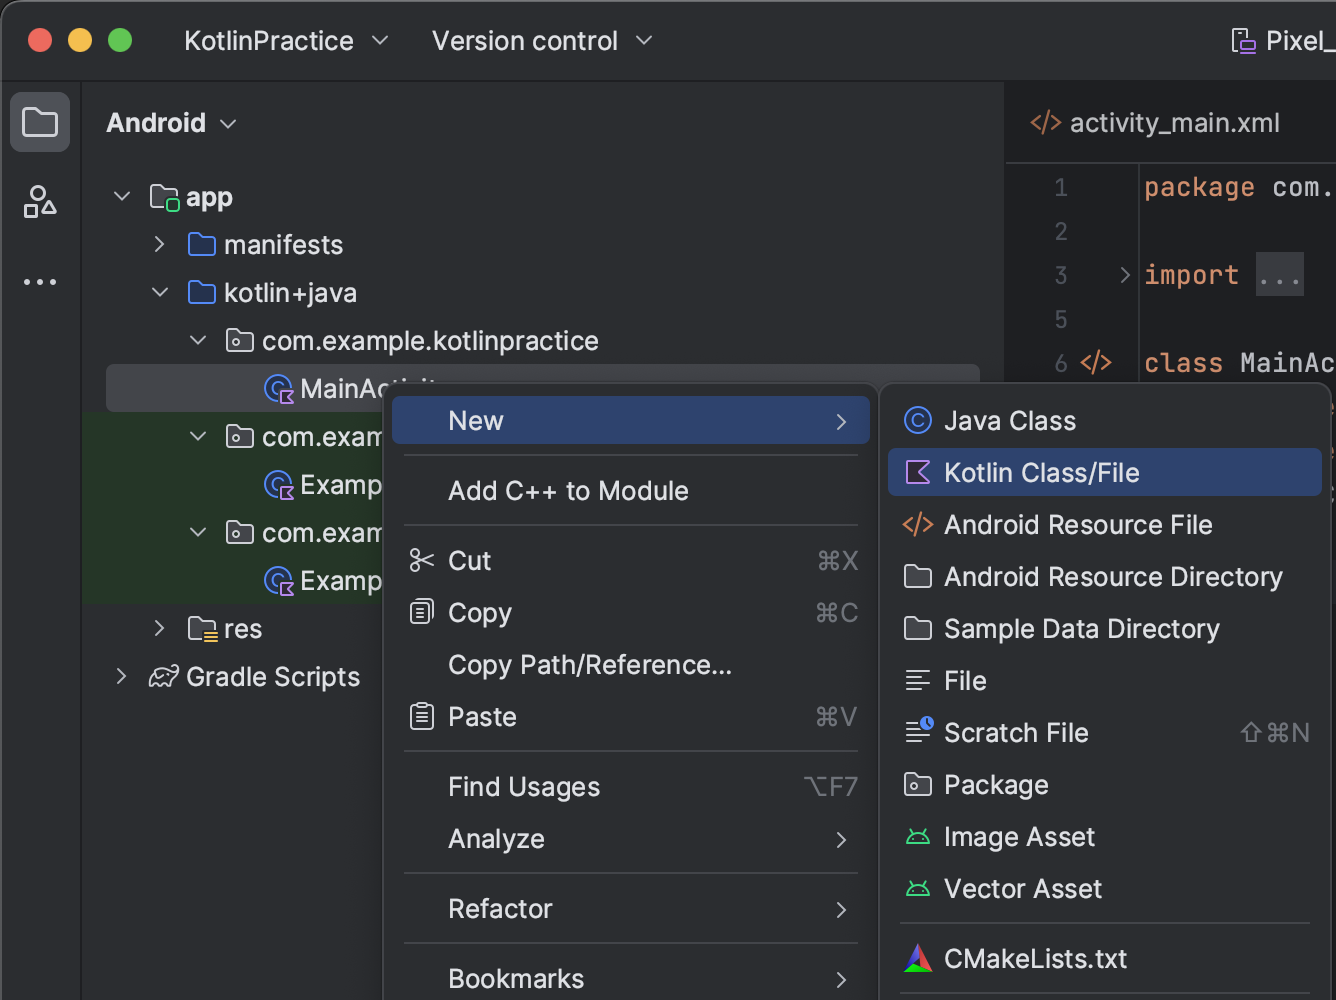Image resolution: width=1336 pixels, height=1000 pixels.
Task: Click the Kotlin Class/File icon
Action: coord(918,473)
